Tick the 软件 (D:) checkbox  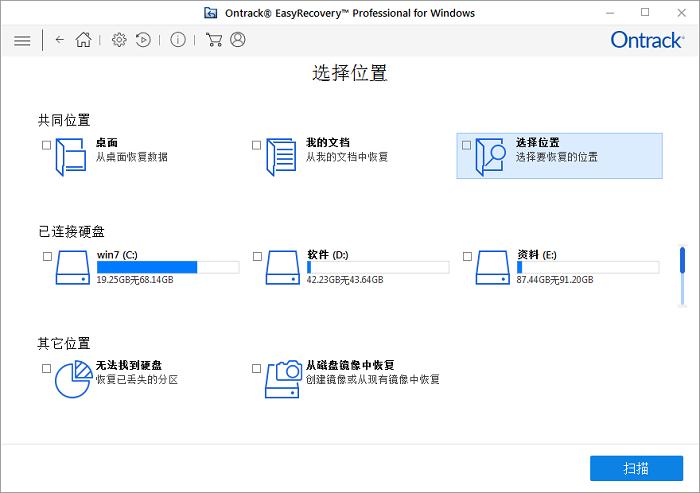point(257,256)
